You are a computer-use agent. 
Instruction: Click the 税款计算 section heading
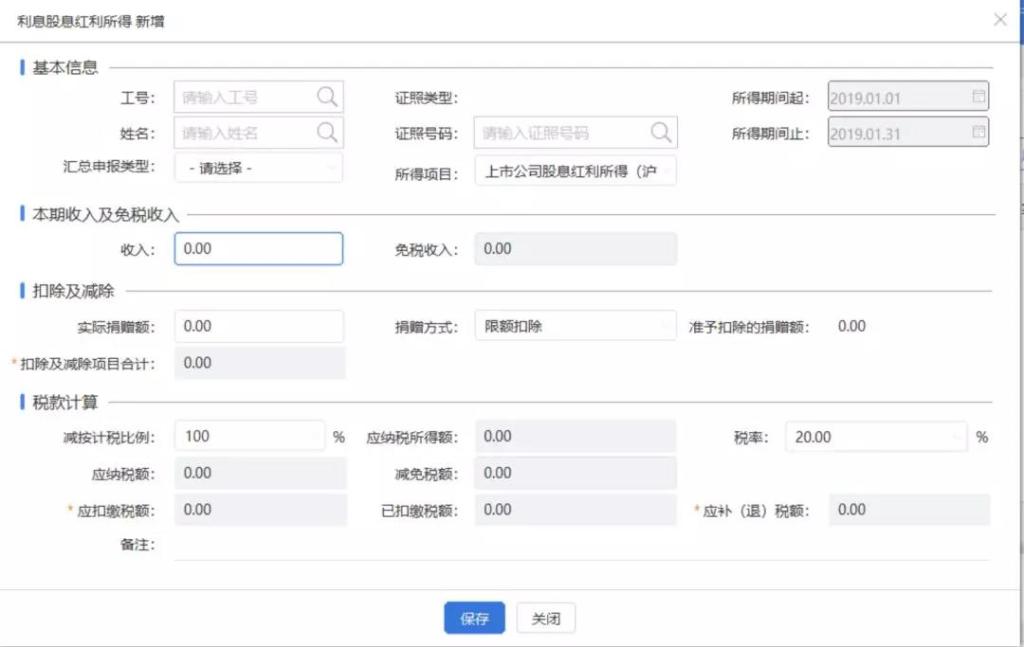65,402
